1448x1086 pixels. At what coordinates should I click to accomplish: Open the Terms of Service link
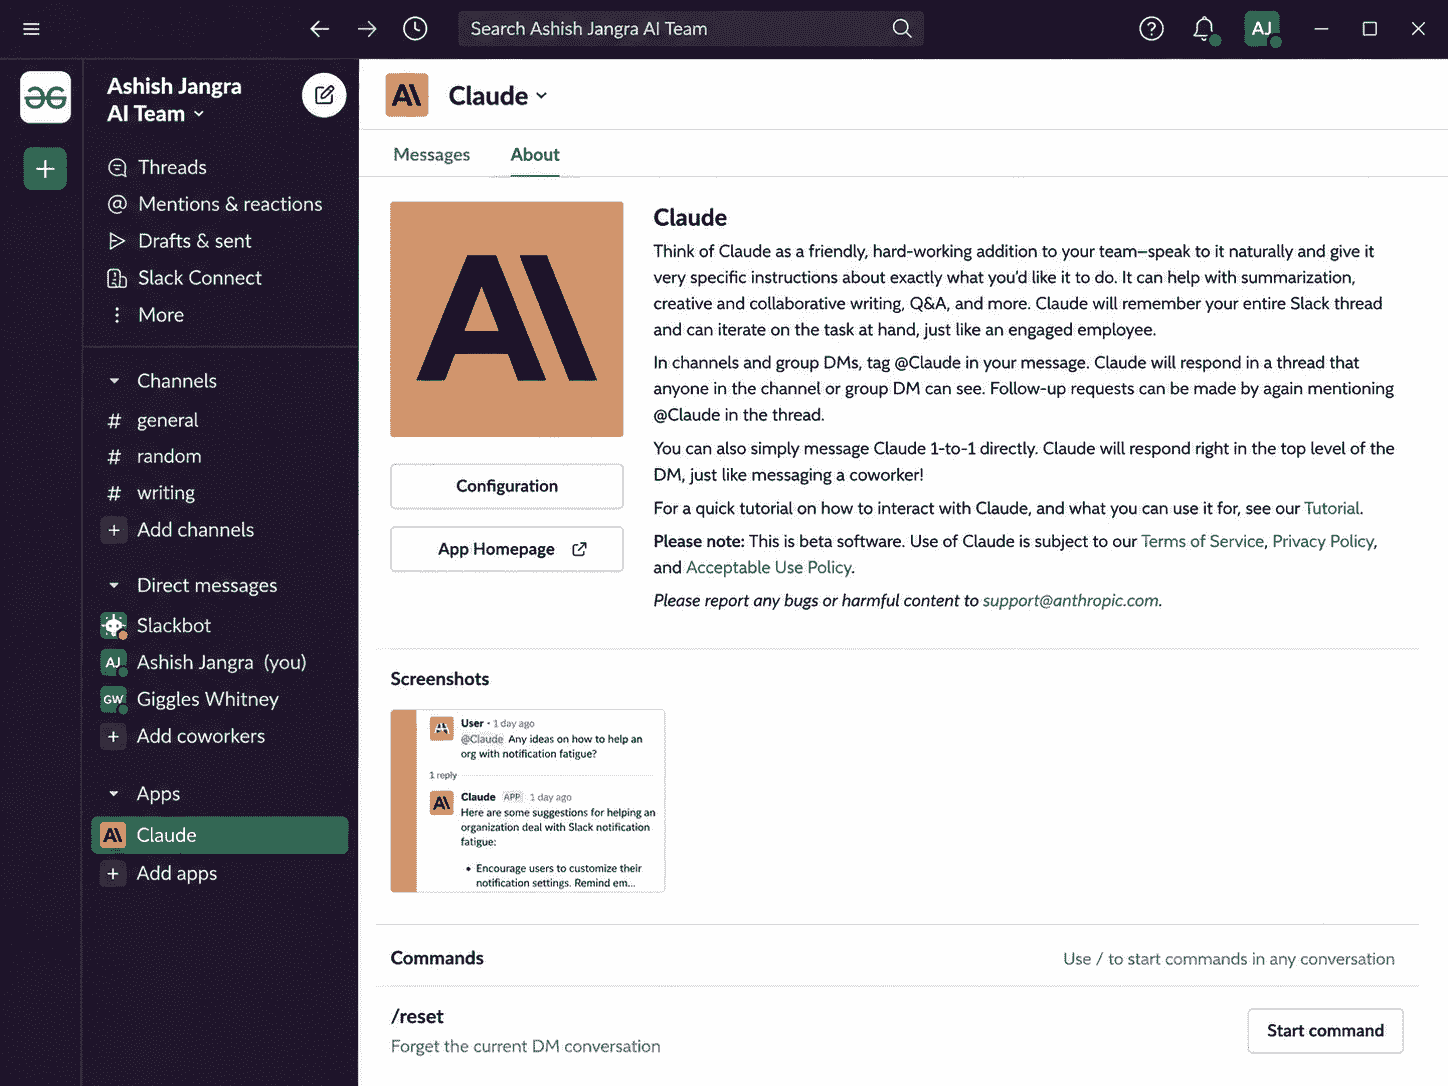tap(1202, 541)
